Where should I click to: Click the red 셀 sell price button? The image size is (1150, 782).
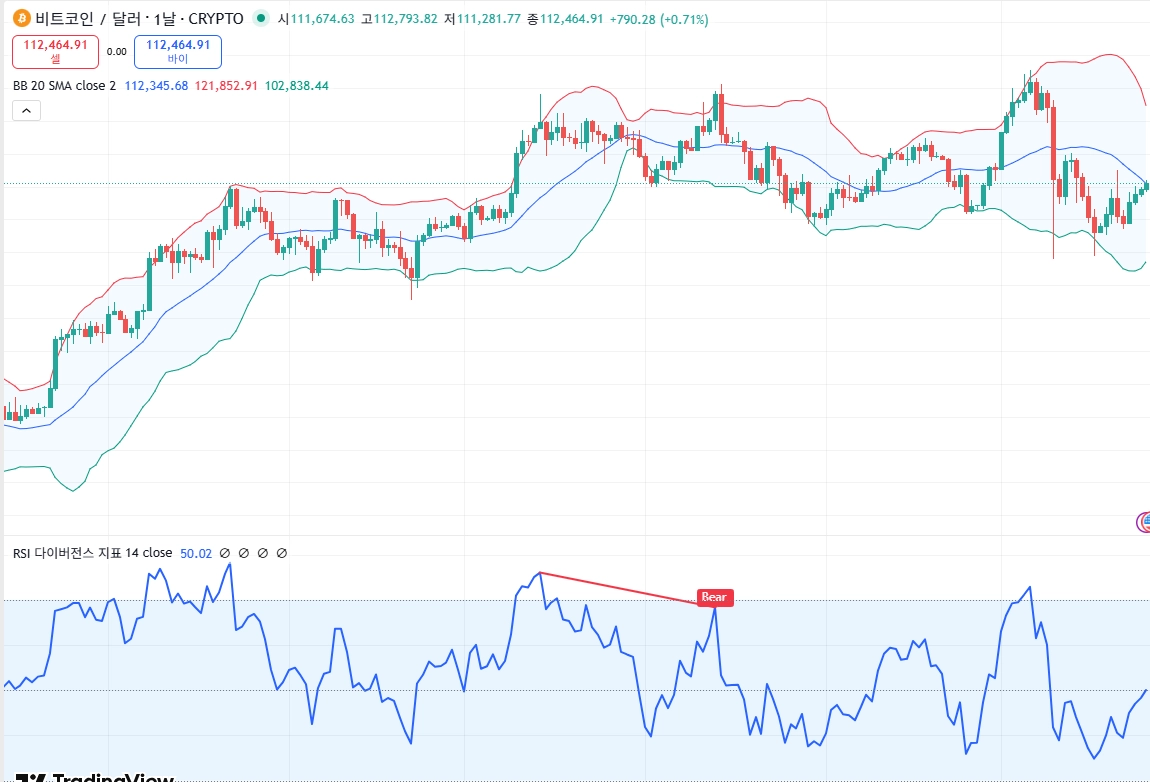56,51
